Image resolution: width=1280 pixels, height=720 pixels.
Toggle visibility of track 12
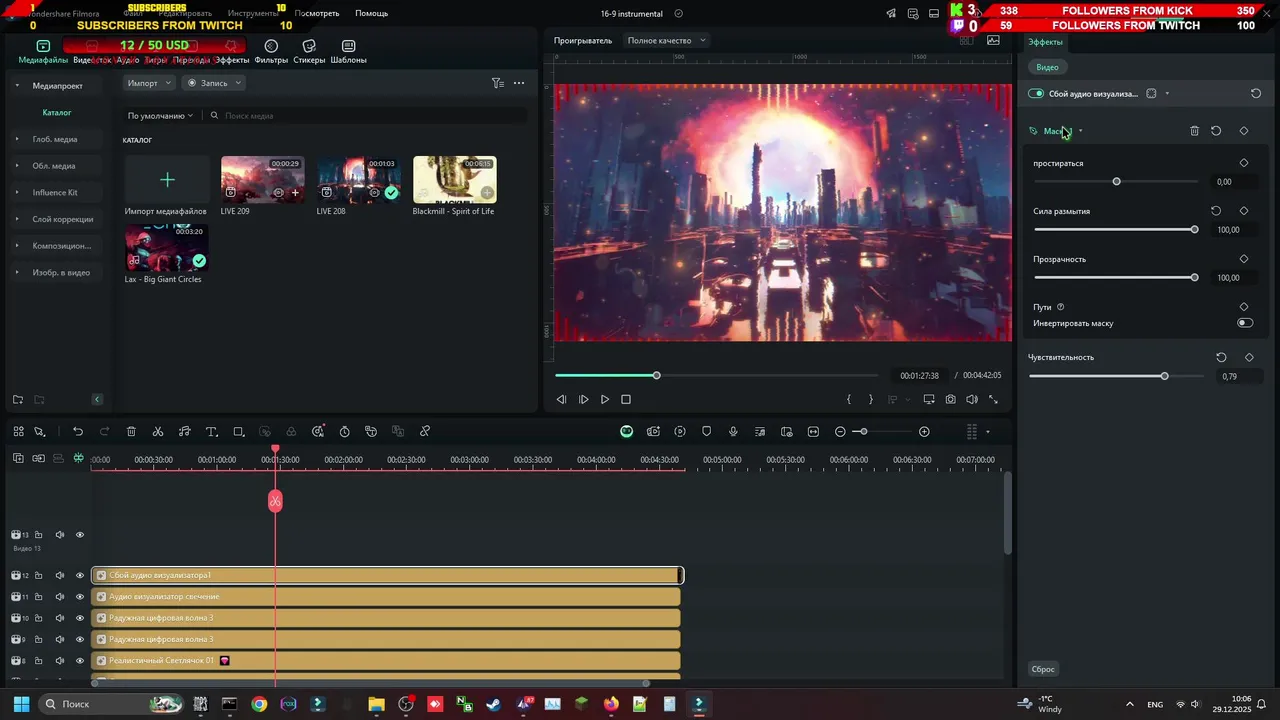(x=80, y=575)
